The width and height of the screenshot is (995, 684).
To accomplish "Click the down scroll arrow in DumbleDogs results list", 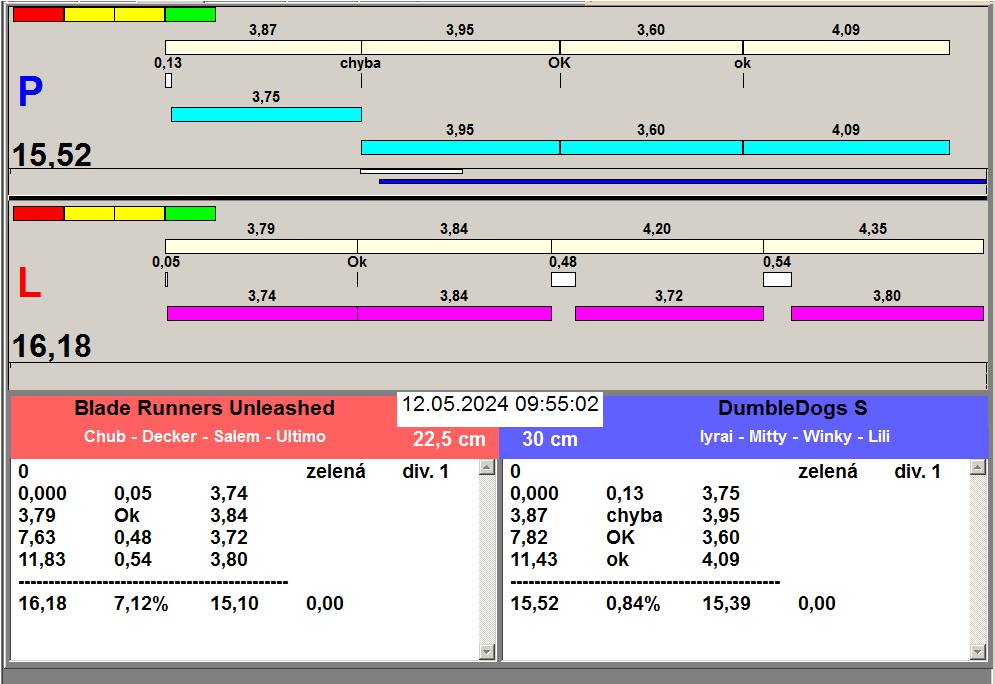I will 978,652.
